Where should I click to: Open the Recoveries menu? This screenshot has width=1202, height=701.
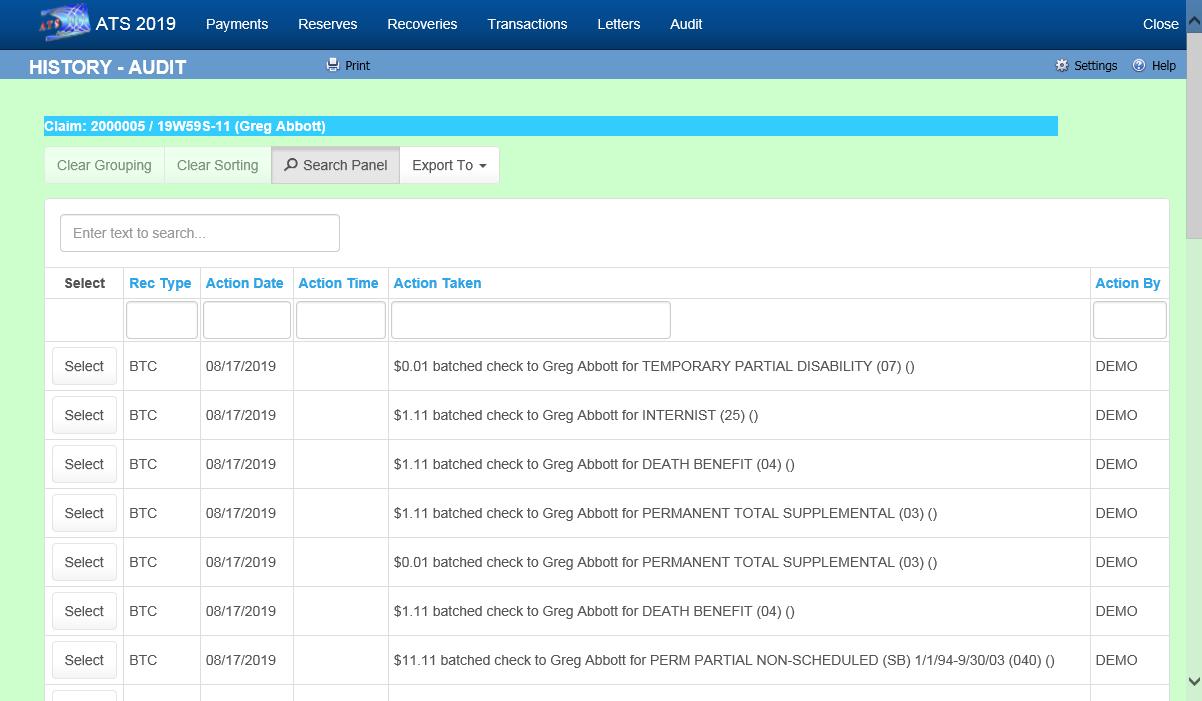pyautogui.click(x=422, y=24)
